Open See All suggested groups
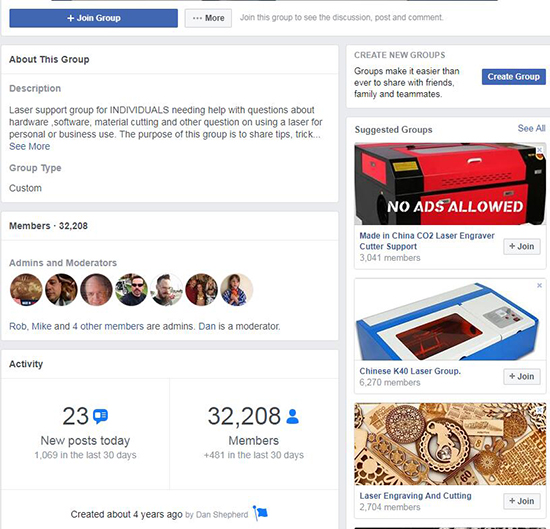The image size is (550, 529). click(x=531, y=128)
